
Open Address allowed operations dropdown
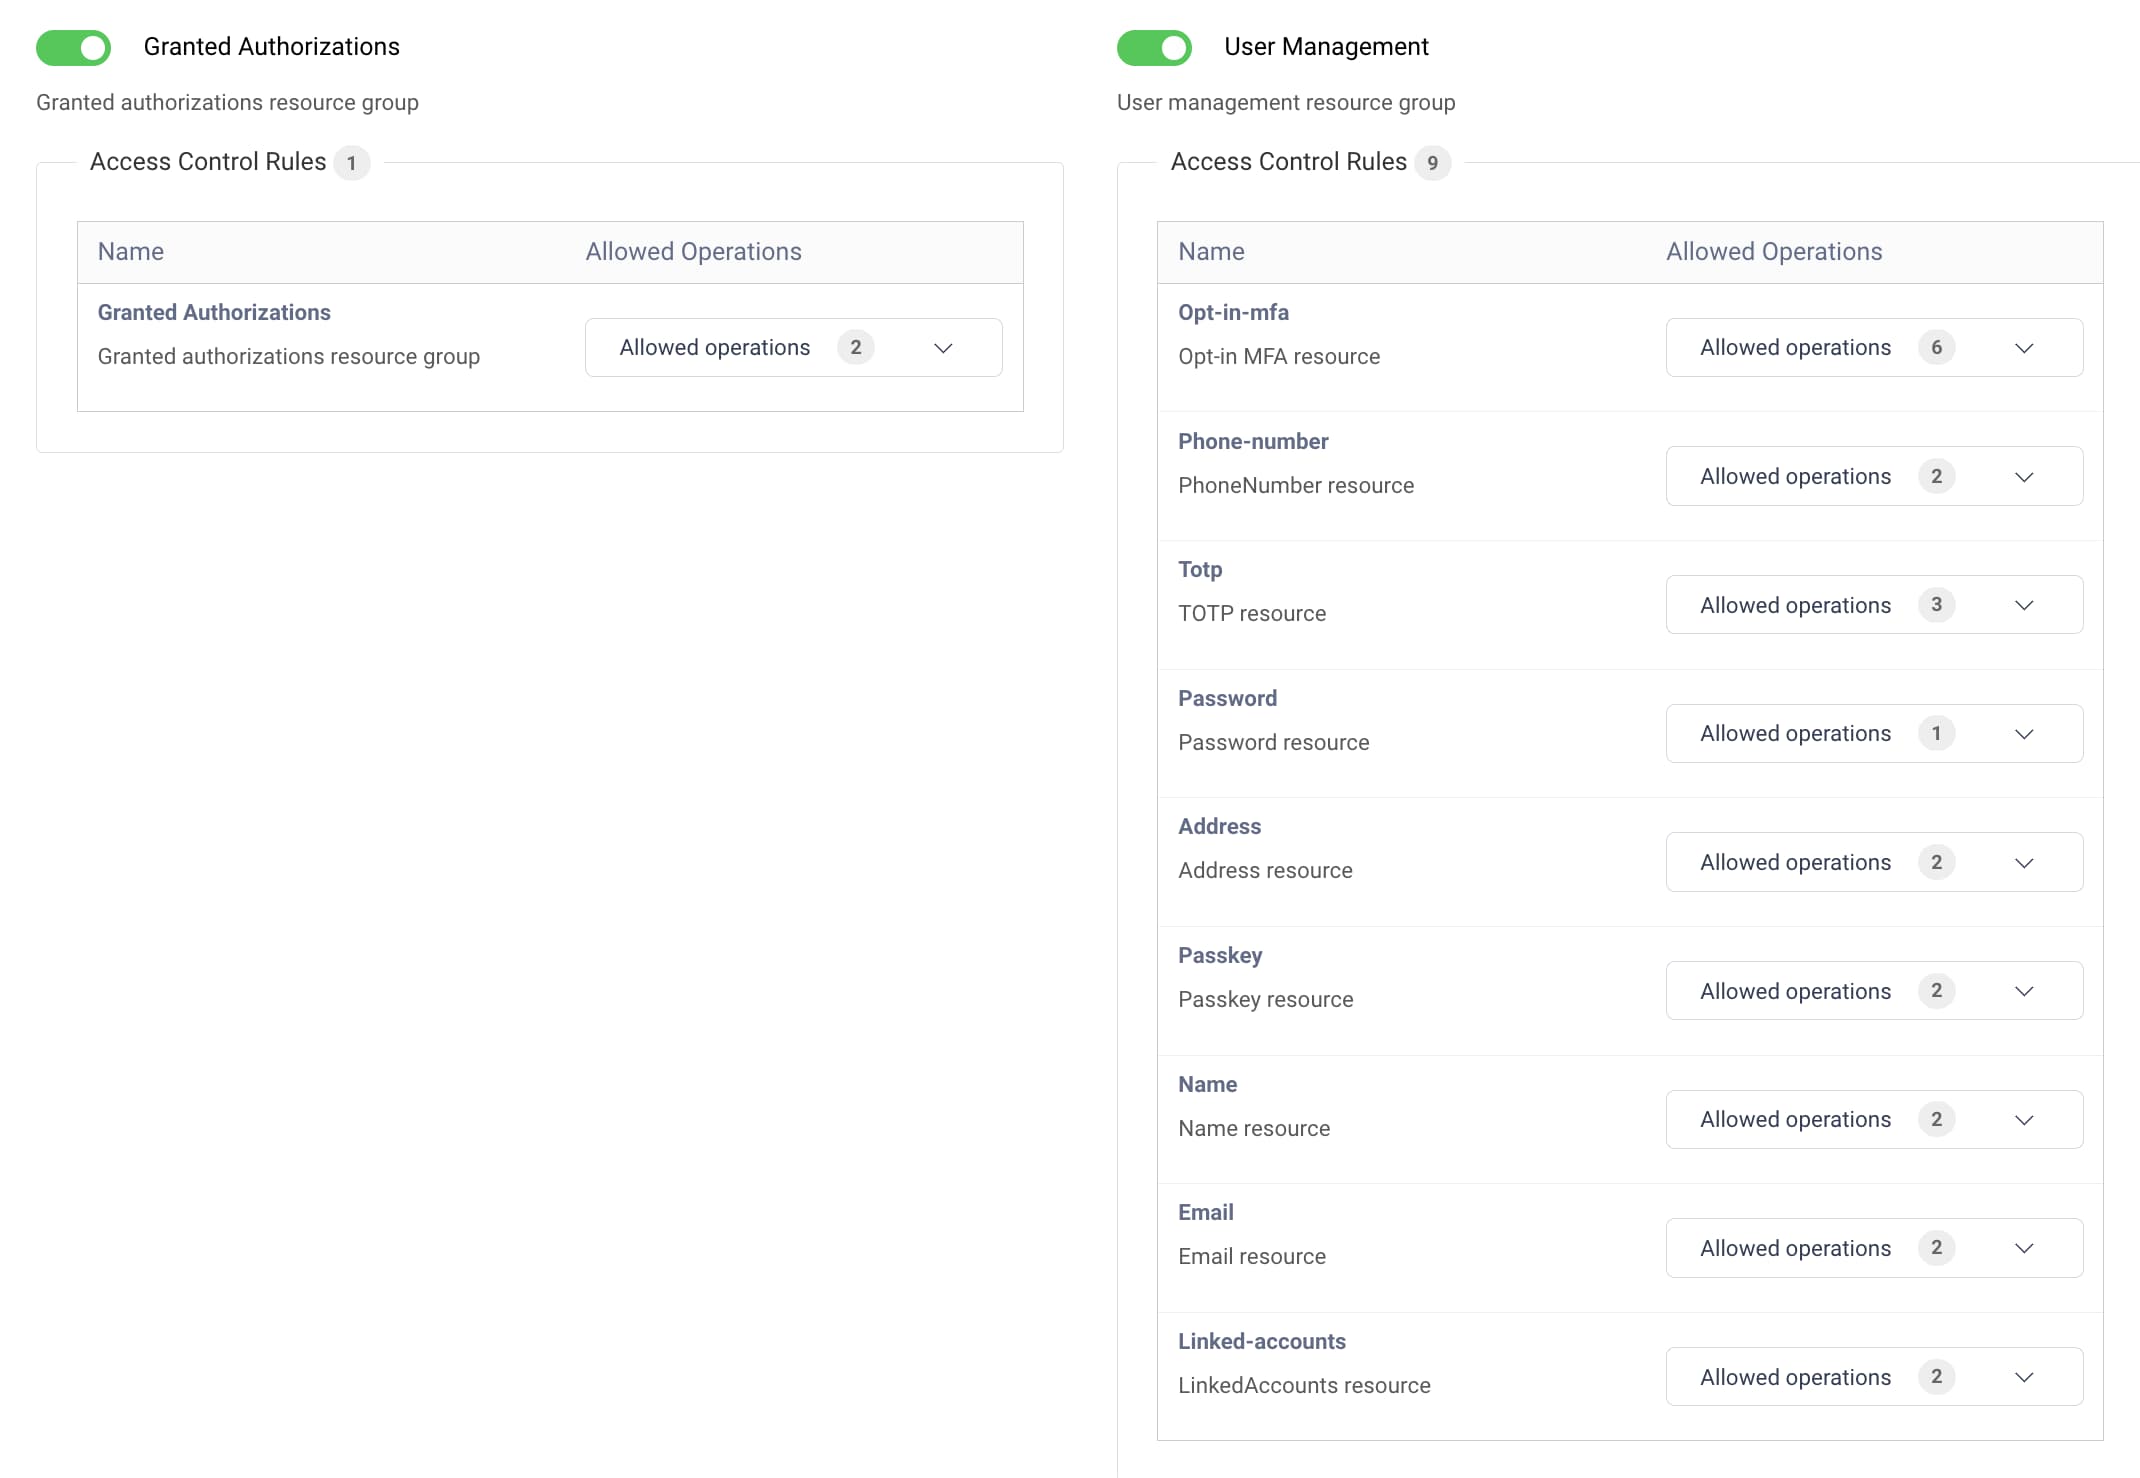pos(1874,862)
